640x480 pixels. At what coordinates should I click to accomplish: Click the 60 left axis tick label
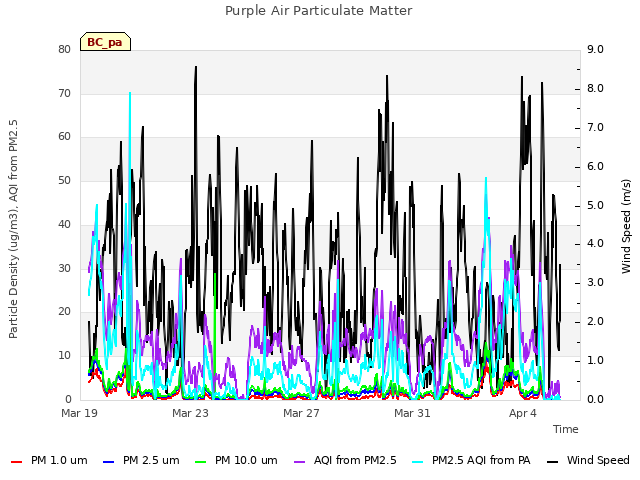coord(65,137)
